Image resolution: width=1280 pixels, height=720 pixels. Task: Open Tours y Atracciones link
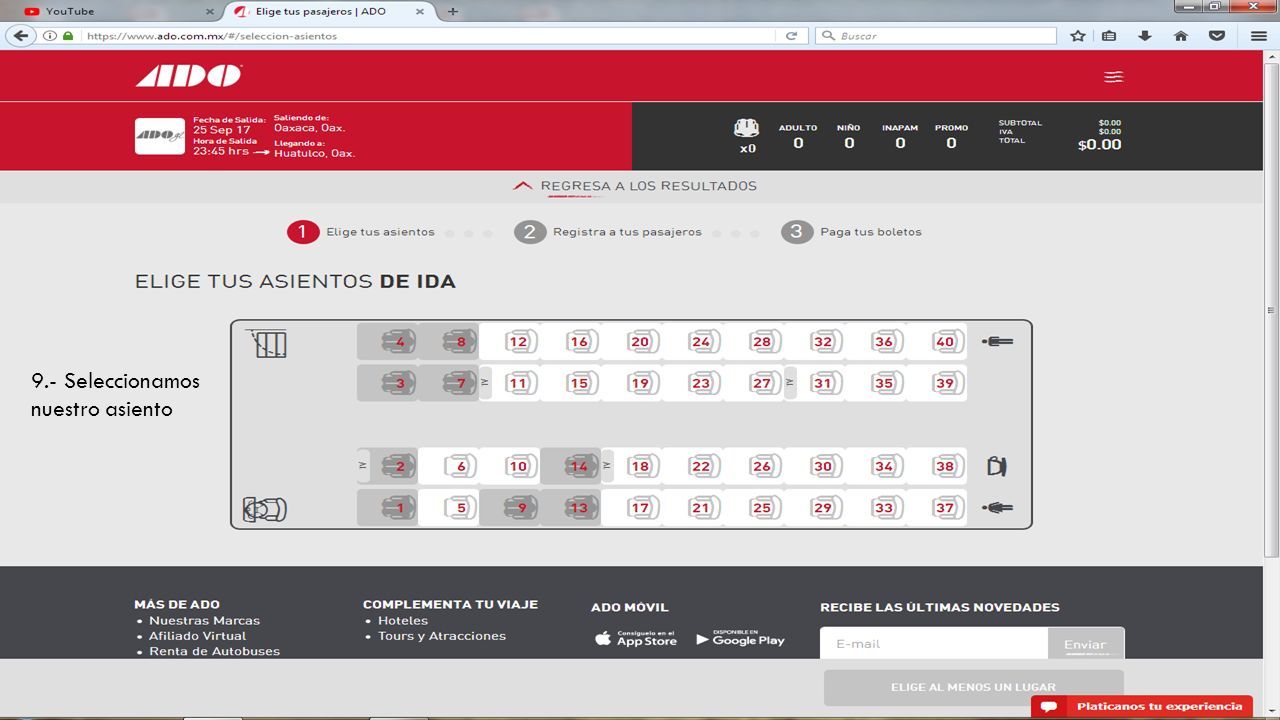pos(442,636)
